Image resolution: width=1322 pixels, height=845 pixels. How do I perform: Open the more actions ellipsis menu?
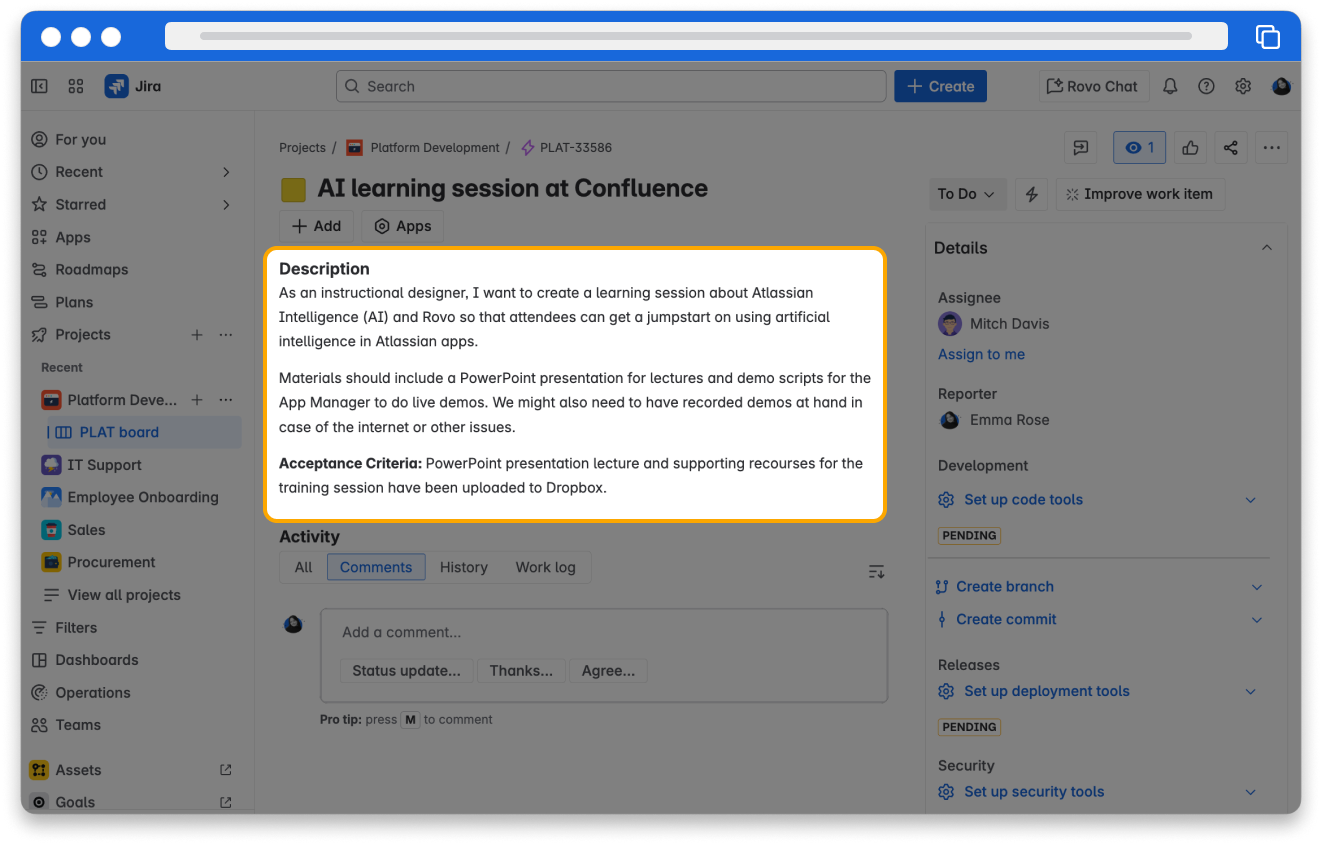[x=1271, y=147]
